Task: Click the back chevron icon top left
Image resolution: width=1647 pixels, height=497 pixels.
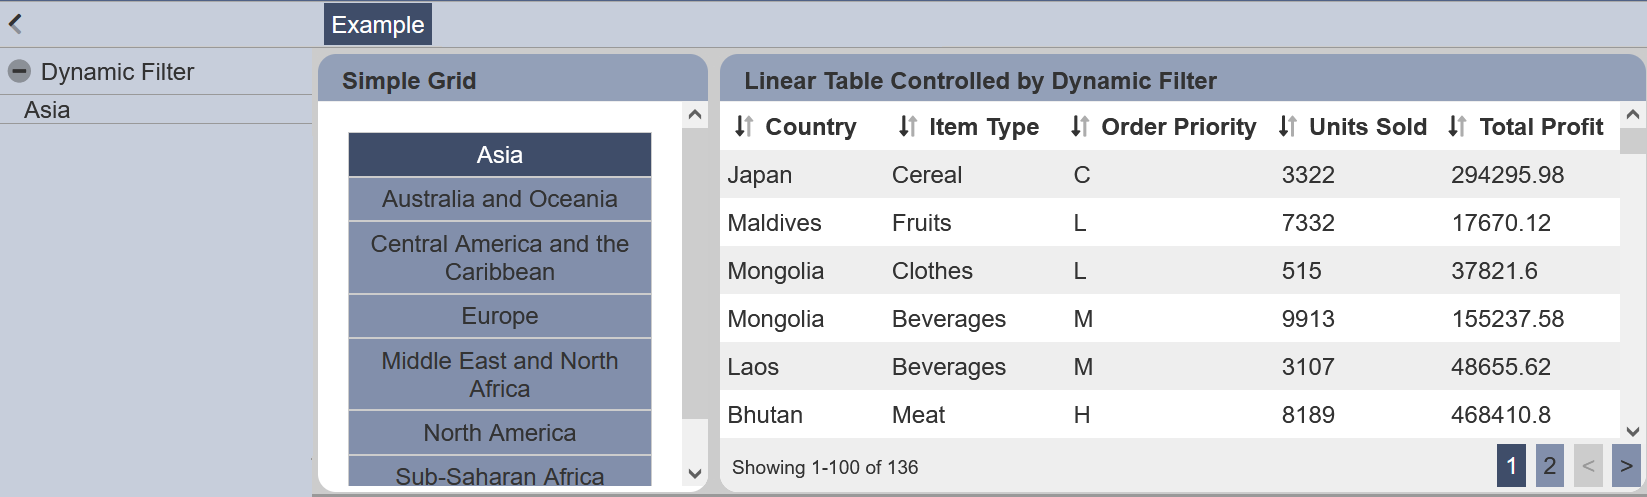Action: [x=15, y=24]
